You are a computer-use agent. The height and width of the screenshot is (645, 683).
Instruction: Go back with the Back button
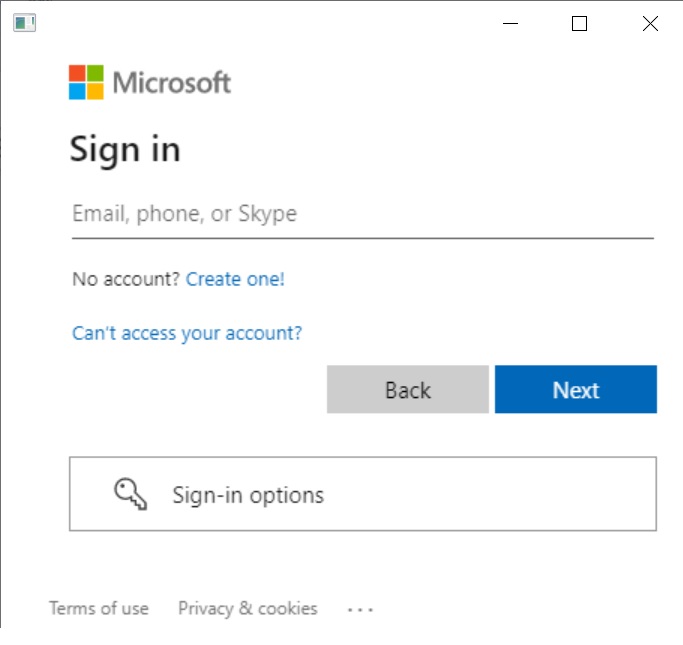click(408, 389)
